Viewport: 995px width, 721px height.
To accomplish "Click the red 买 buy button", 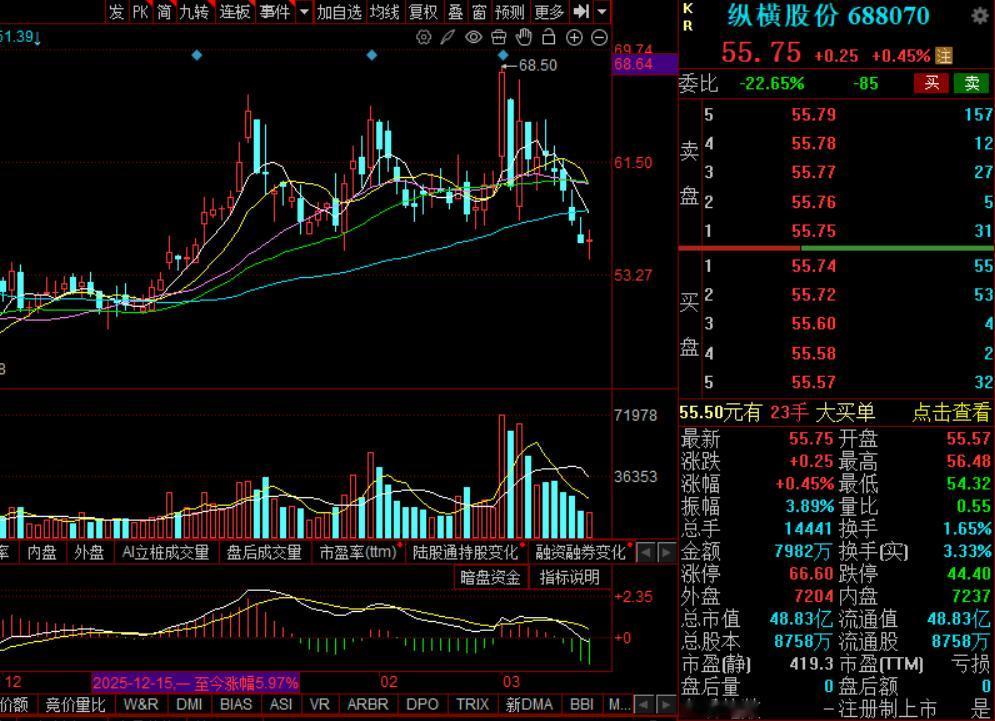I will point(931,83).
